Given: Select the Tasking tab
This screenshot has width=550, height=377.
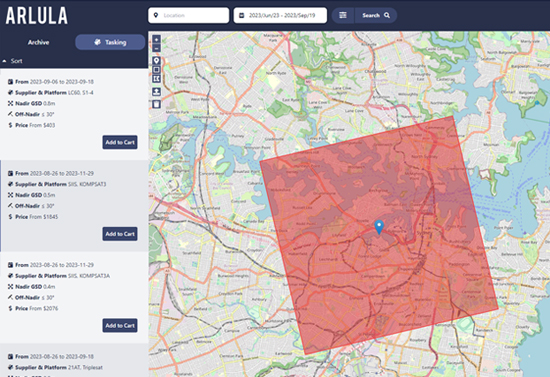Looking at the screenshot, I should coord(110,42).
